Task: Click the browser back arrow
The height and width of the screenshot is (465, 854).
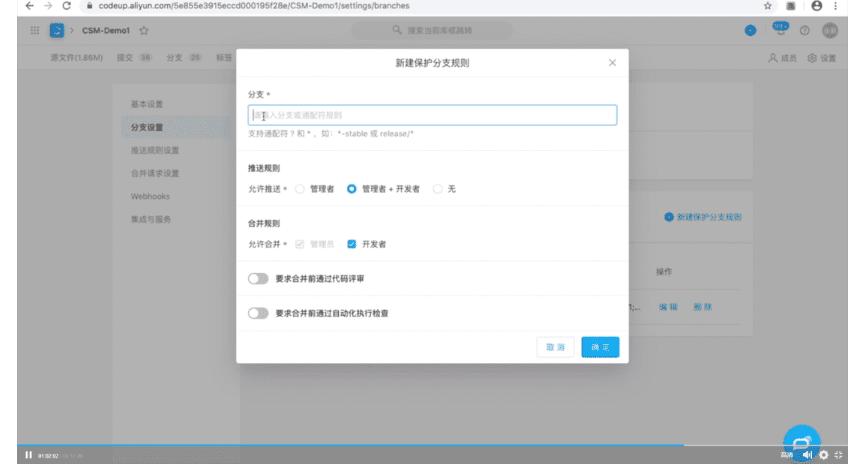Action: [x=29, y=5]
